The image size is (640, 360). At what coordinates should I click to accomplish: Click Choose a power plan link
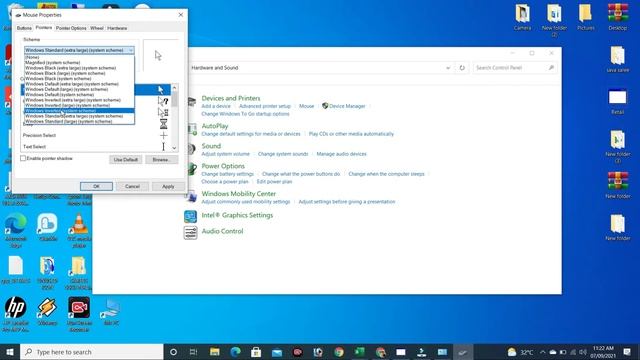(x=225, y=182)
